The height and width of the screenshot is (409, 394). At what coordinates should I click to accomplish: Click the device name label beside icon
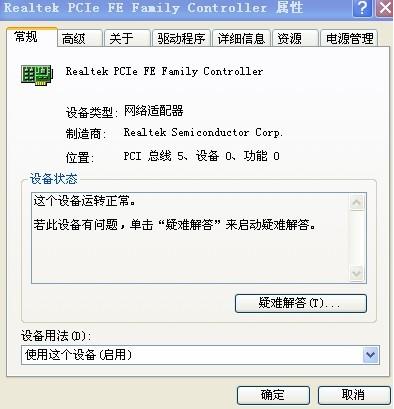click(164, 71)
